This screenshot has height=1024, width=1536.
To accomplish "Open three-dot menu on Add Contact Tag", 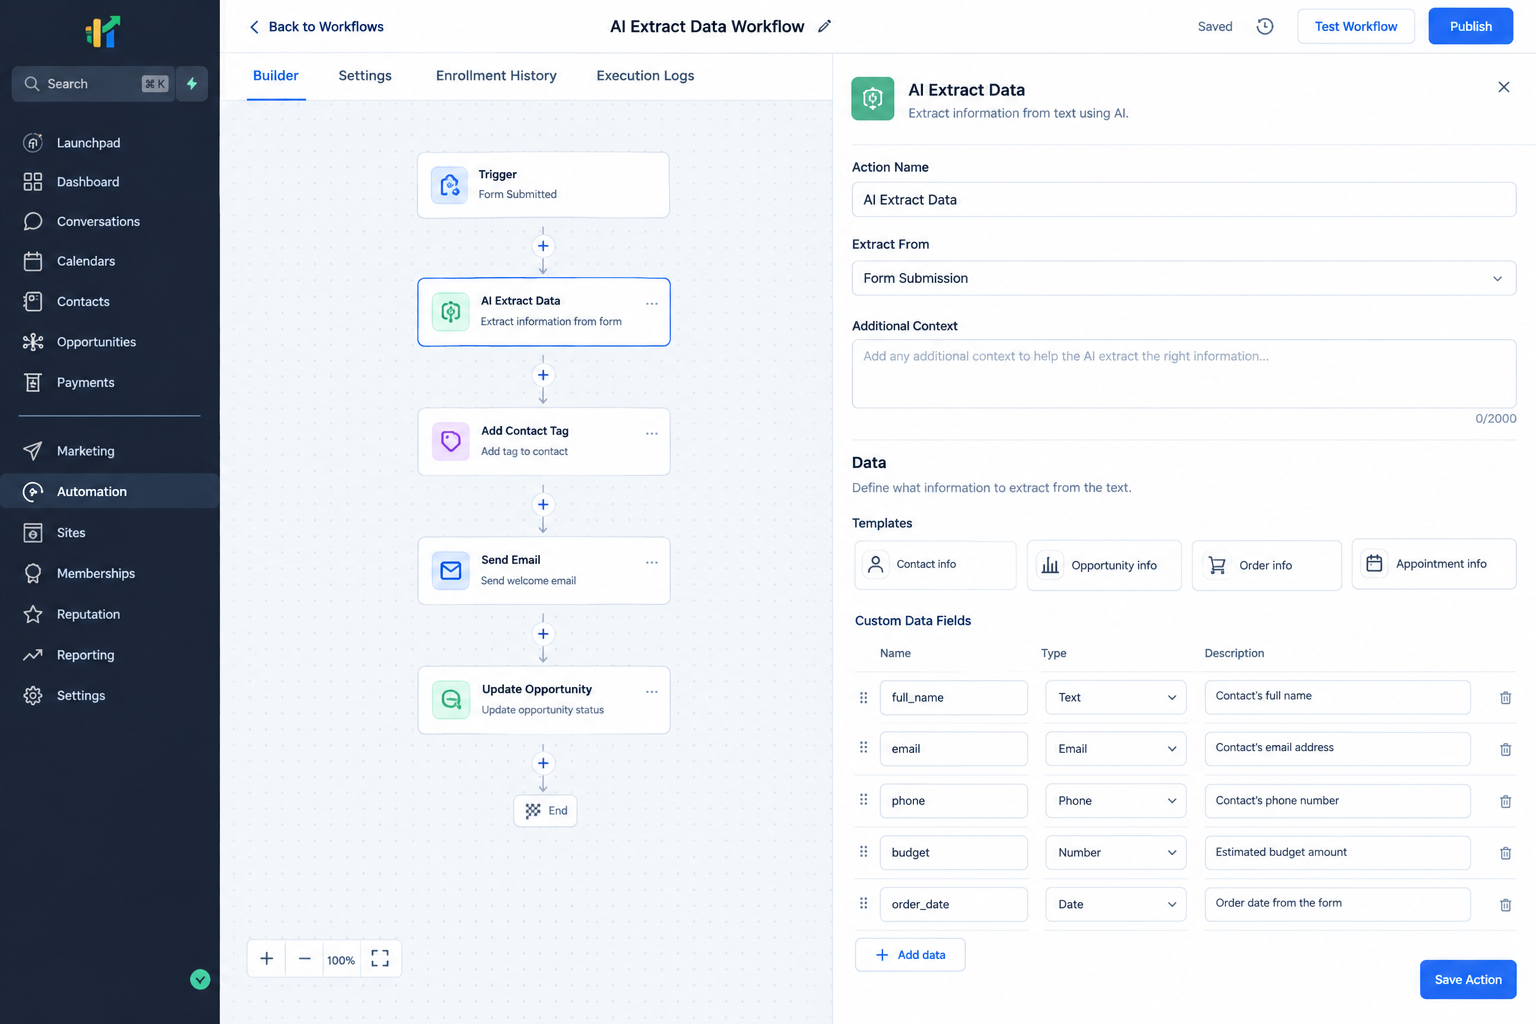I will [652, 433].
